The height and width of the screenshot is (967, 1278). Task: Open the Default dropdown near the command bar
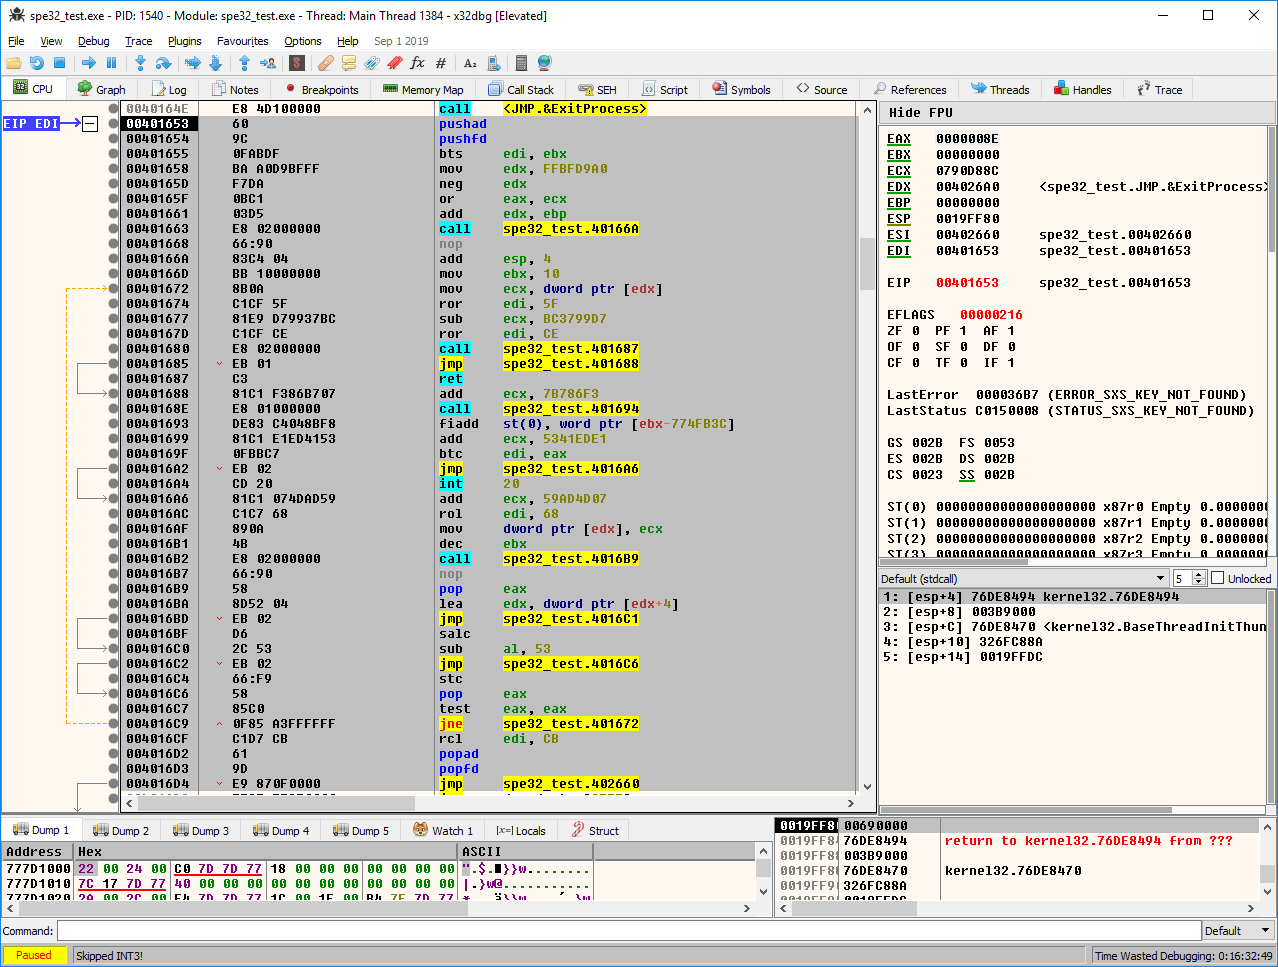coord(1237,930)
